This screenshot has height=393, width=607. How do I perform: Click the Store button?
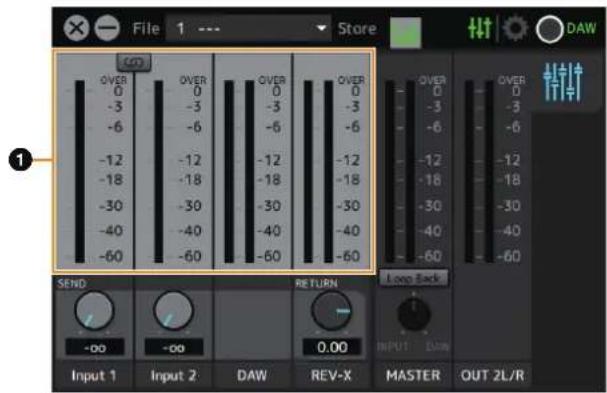click(x=357, y=29)
